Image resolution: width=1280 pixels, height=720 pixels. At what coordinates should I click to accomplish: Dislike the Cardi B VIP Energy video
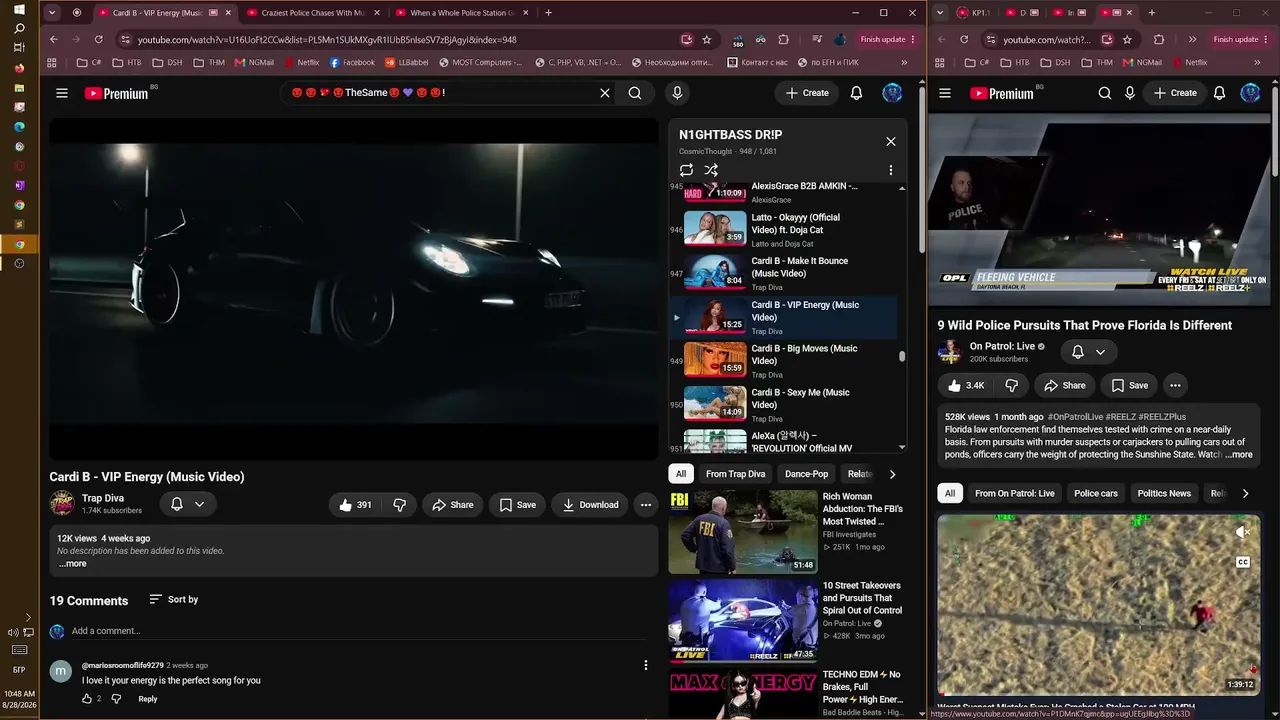(399, 505)
